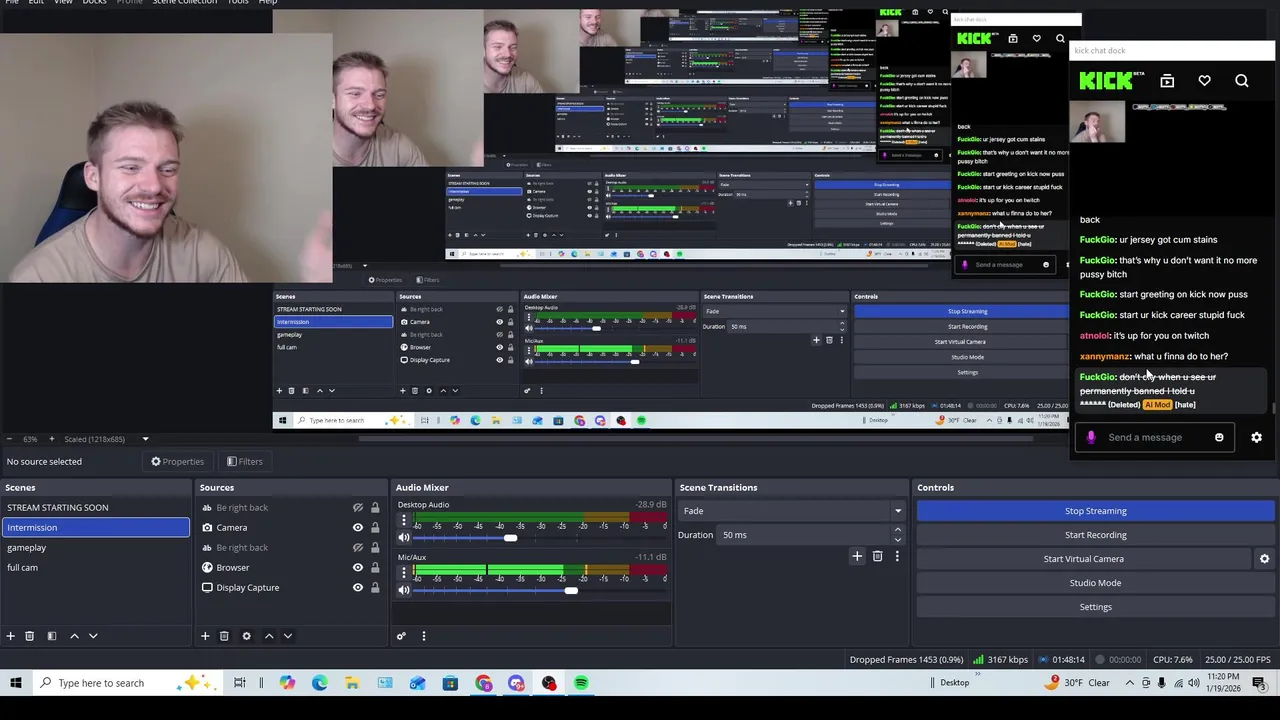Select the full cam scene
This screenshot has height=720, width=1280.
click(x=95, y=567)
